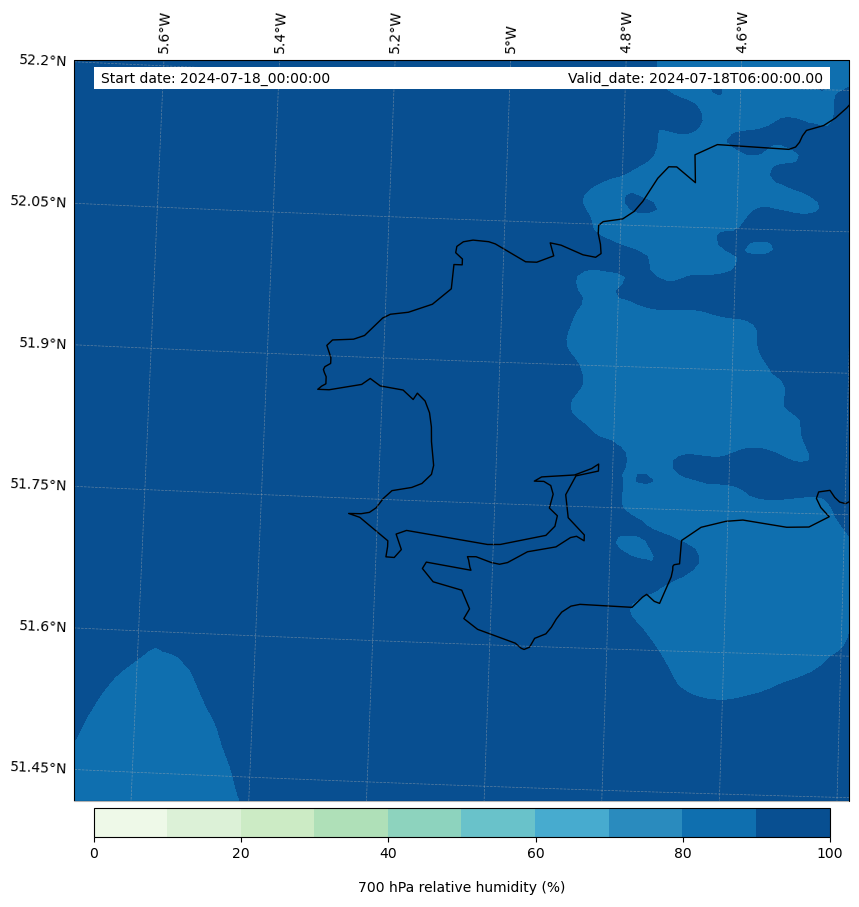Click the colorbar tick label 0

coord(94,853)
